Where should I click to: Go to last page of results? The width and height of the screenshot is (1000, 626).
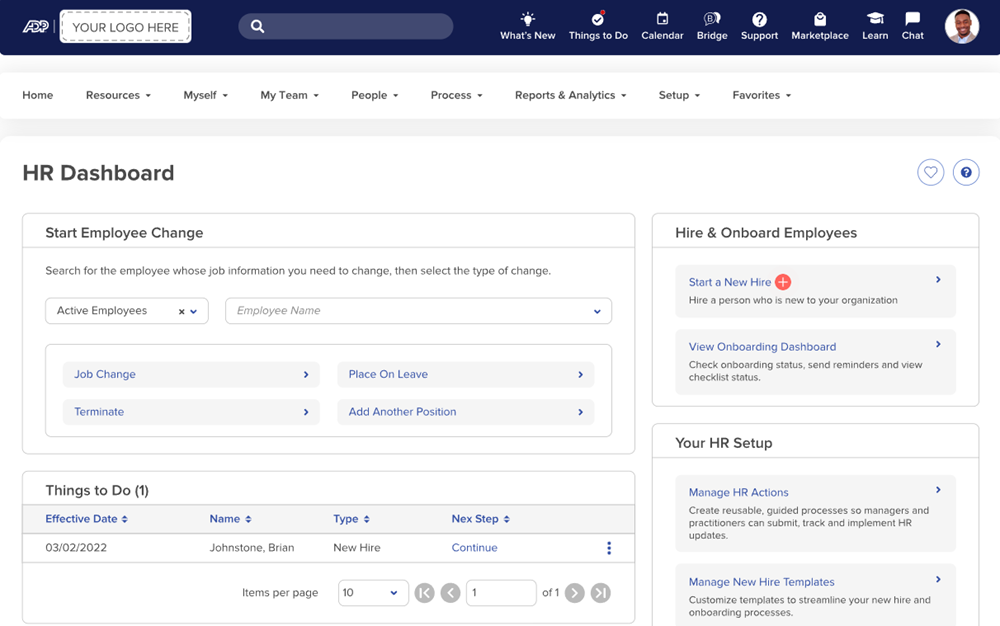tap(600, 593)
